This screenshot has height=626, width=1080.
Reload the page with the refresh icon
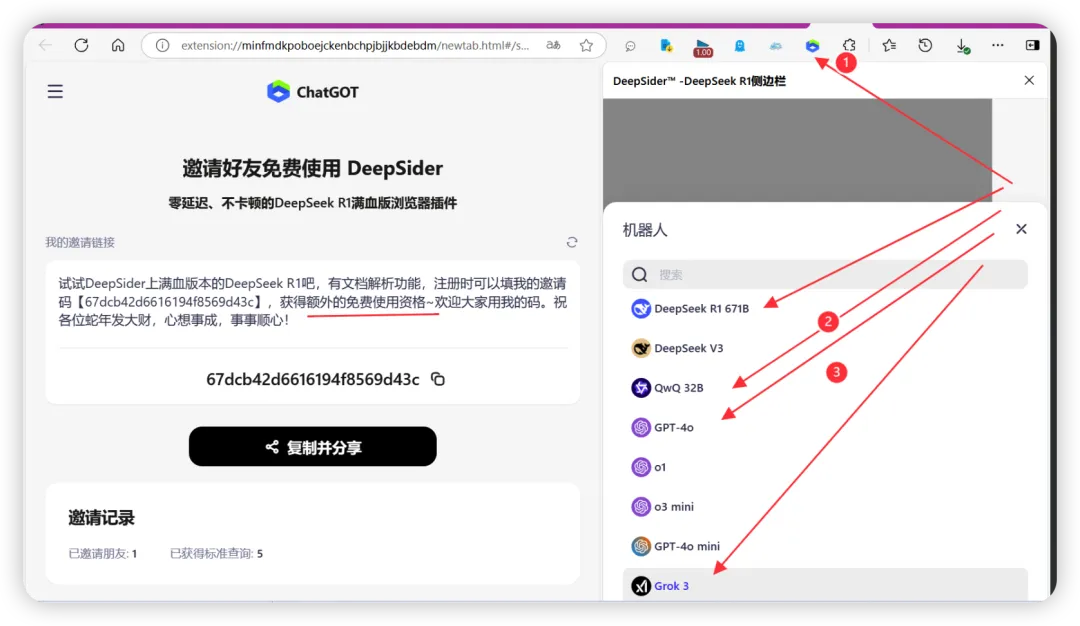(x=81, y=45)
